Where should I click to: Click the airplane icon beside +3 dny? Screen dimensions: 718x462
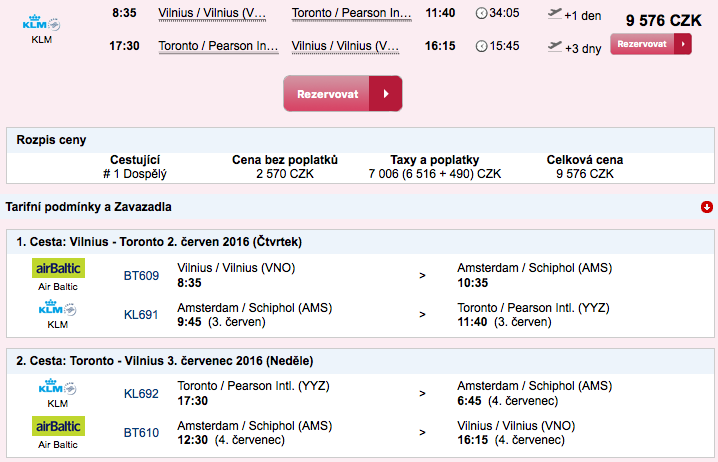tap(555, 47)
